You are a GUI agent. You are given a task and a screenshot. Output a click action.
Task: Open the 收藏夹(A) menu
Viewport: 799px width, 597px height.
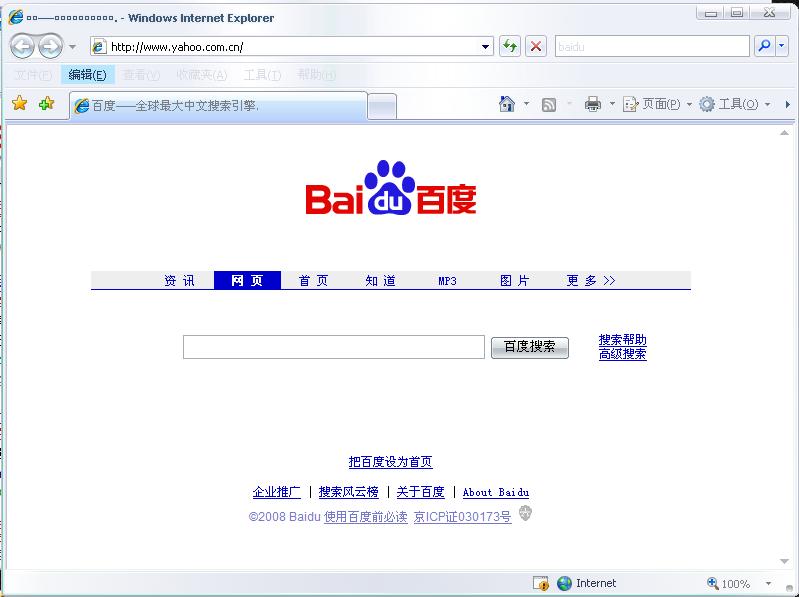[202, 75]
